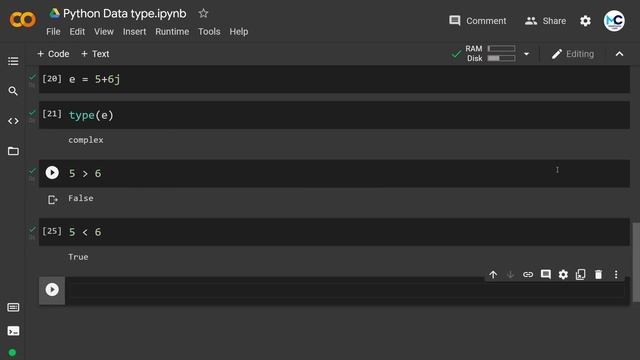Click the vertical notebook scrollbar
Image resolution: width=640 pixels, height=360 pixels.
[x=636, y=262]
